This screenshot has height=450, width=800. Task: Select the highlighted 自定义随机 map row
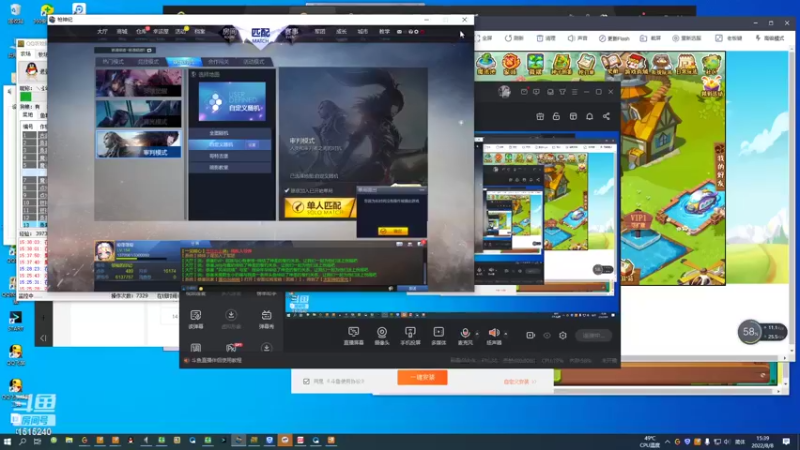tap(230, 144)
